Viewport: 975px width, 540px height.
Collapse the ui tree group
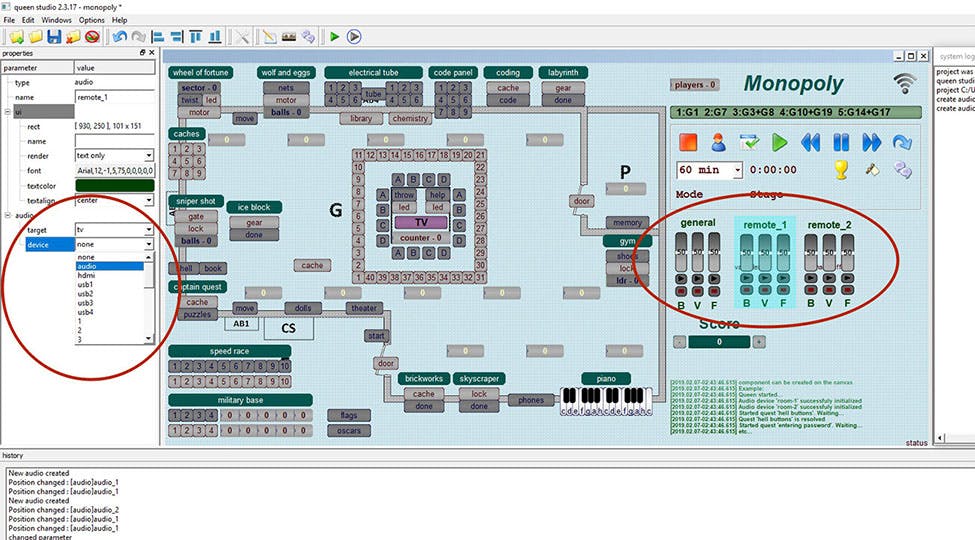click(6, 112)
